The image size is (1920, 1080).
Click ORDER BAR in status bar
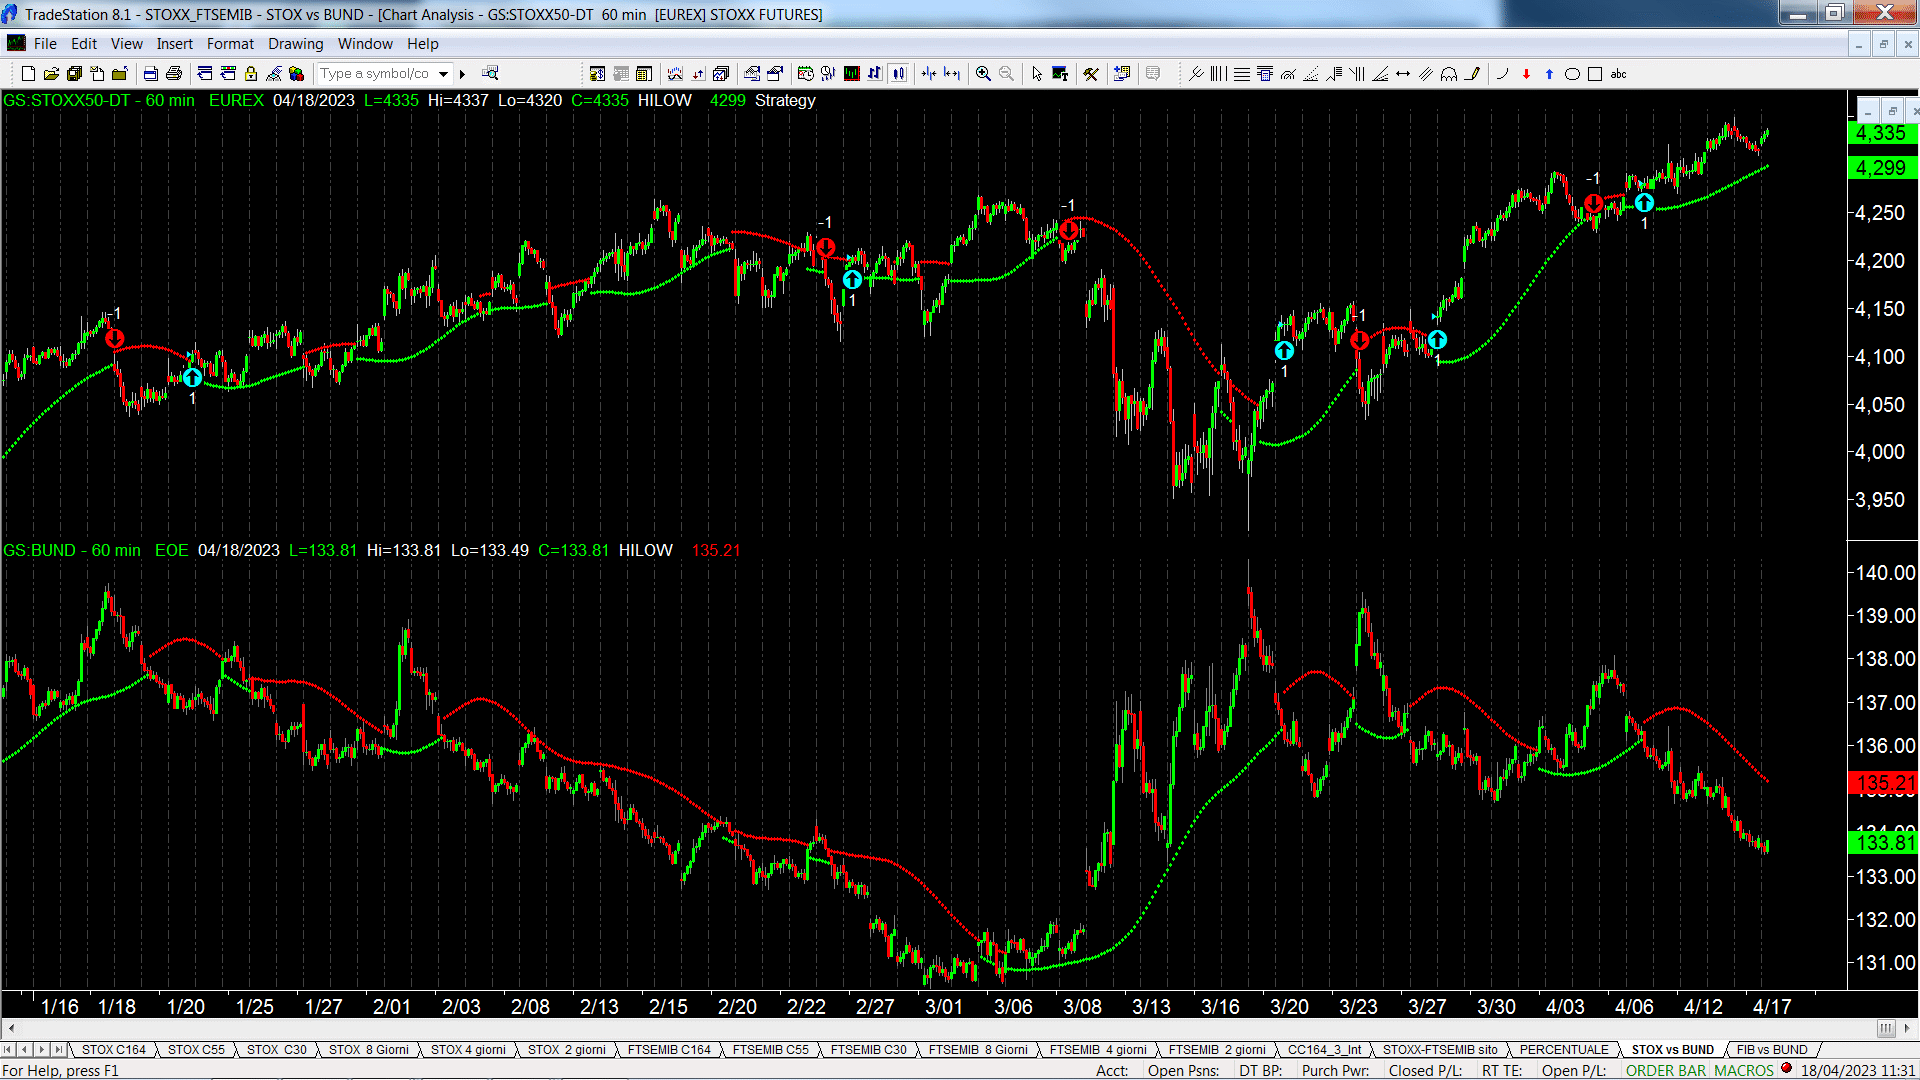coord(1666,1071)
